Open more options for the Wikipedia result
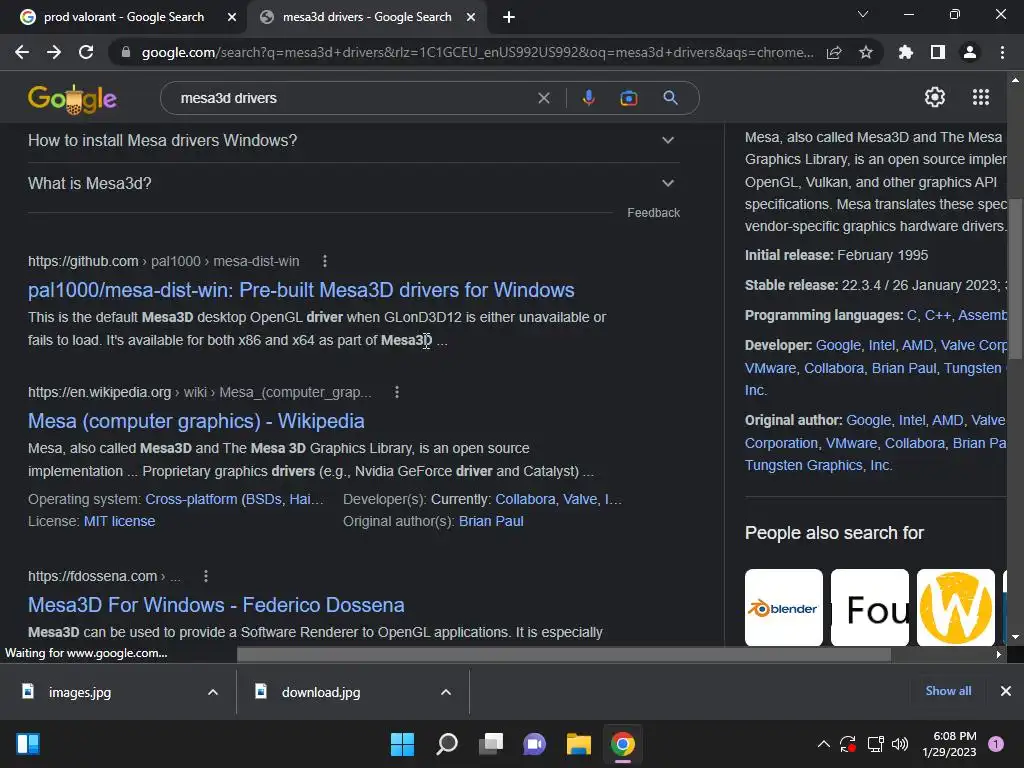 pyautogui.click(x=396, y=392)
